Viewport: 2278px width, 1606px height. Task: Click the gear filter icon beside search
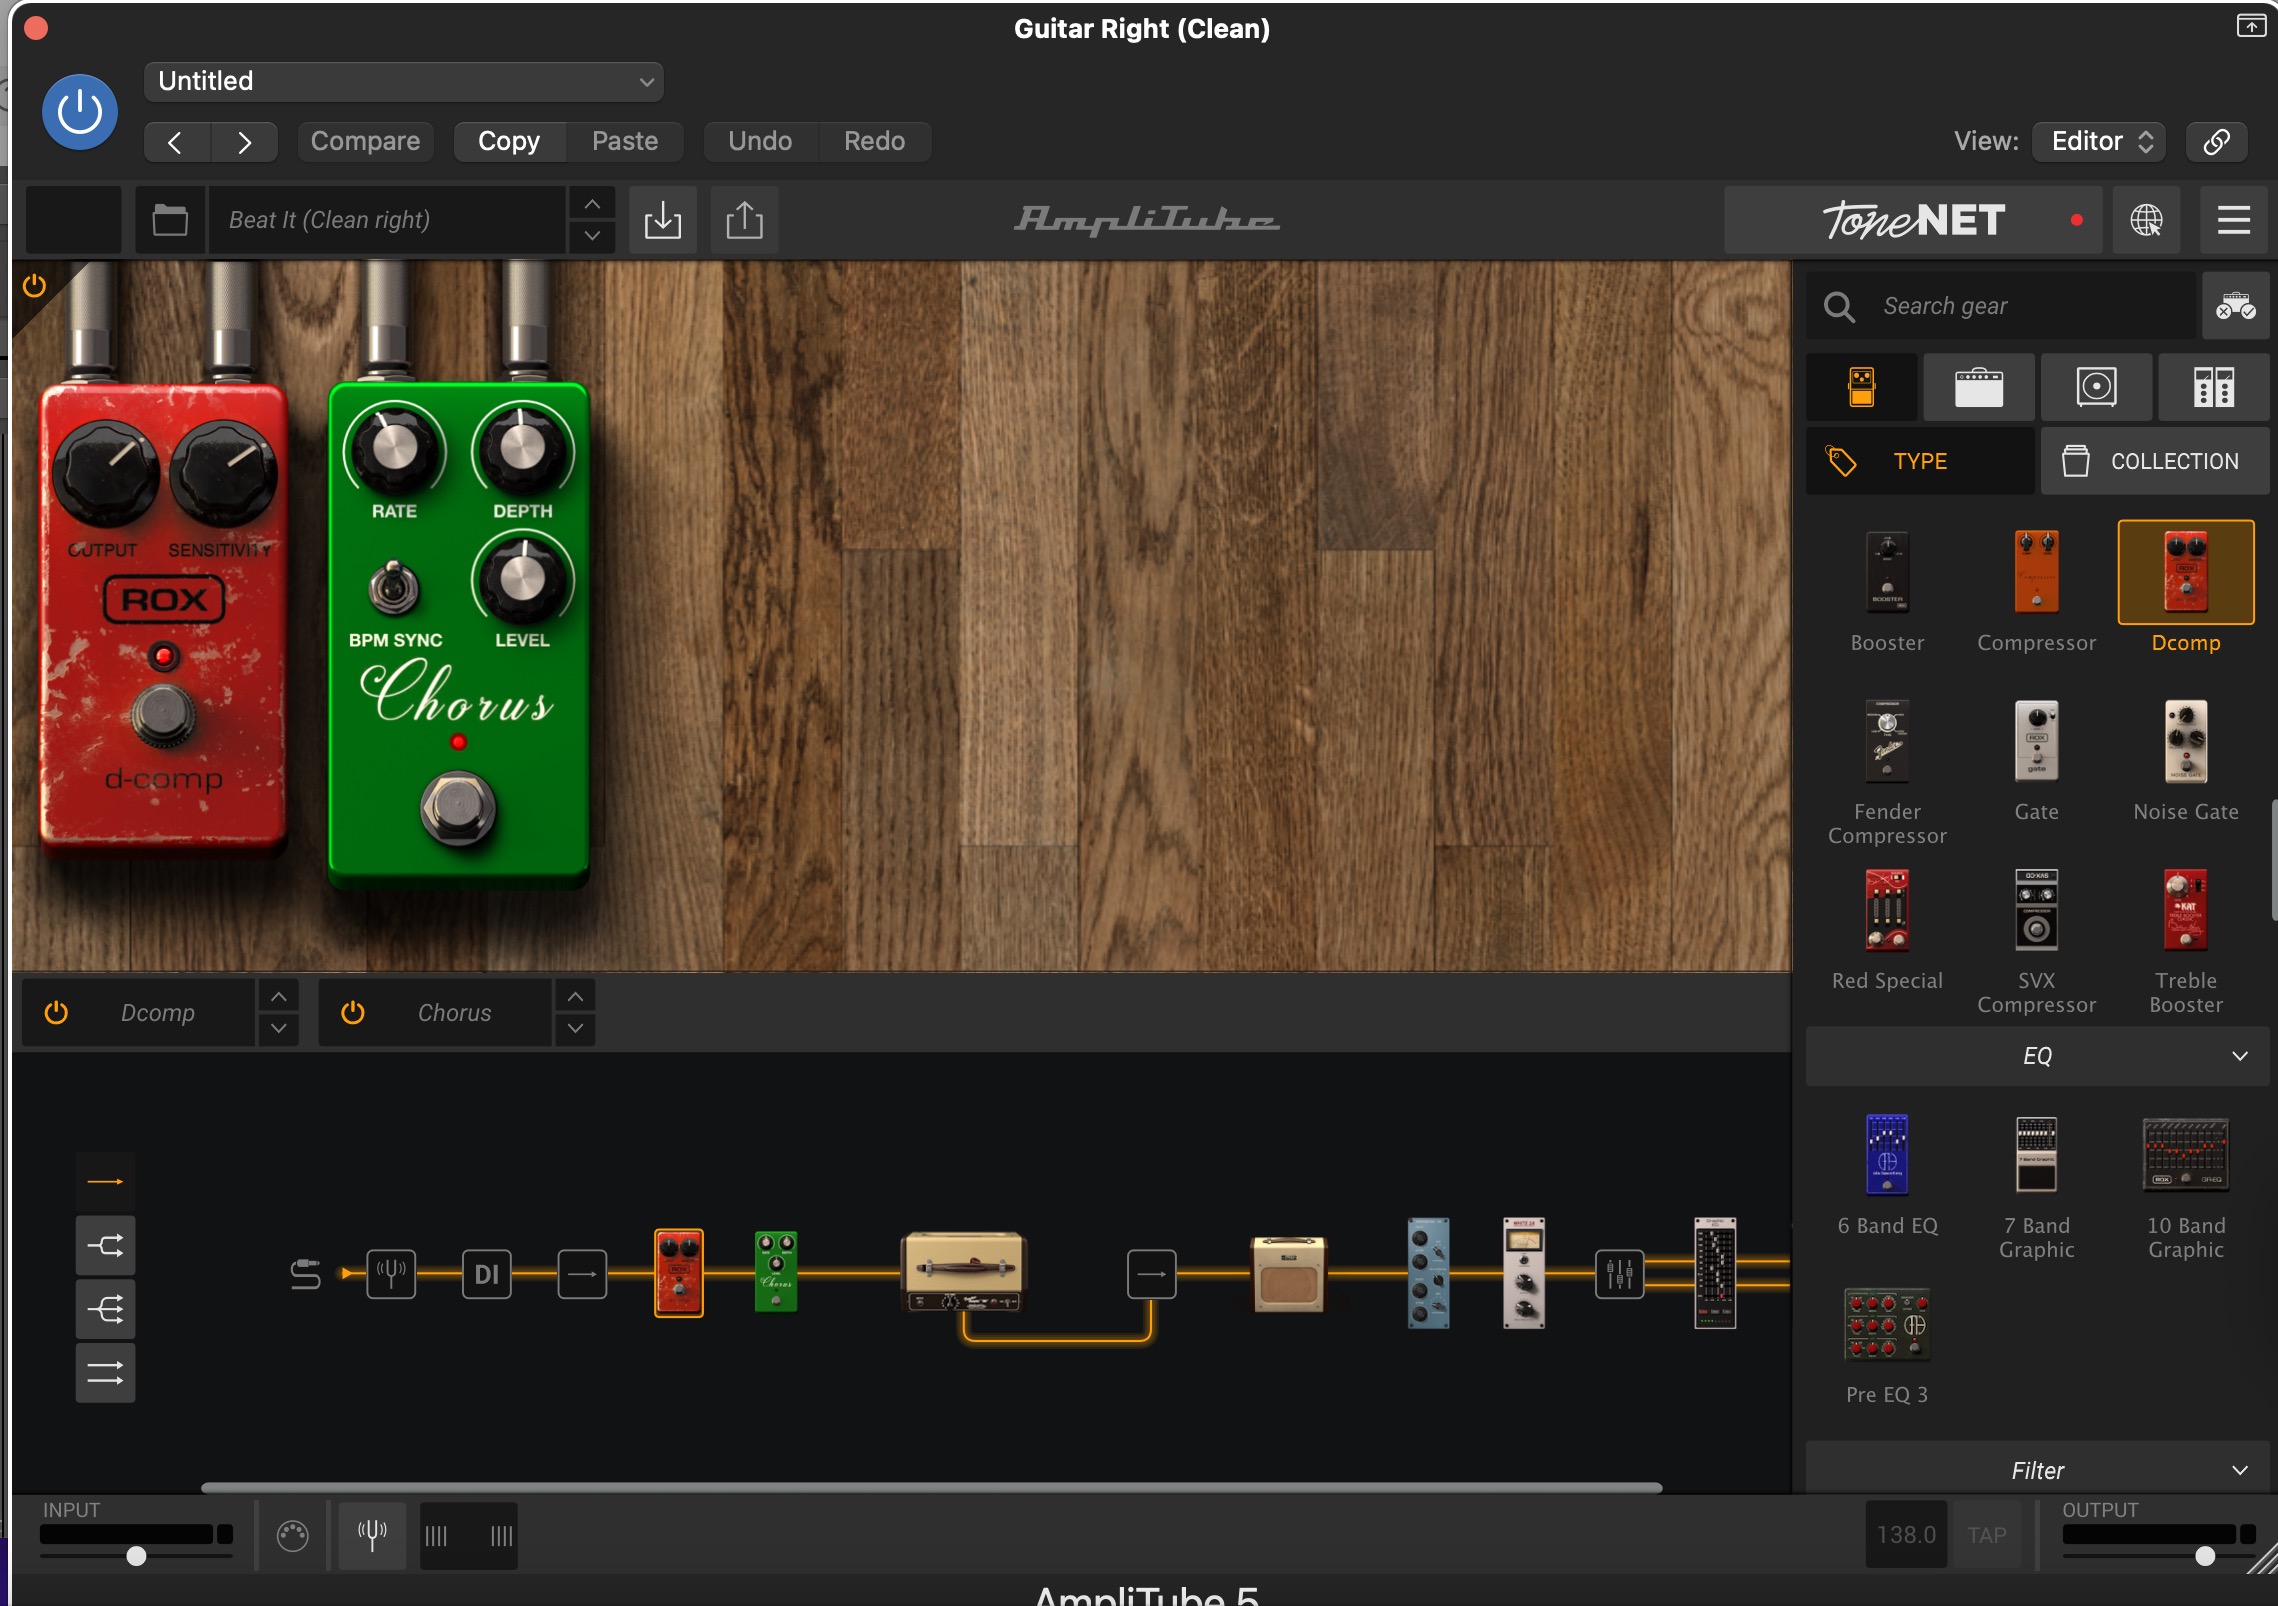point(2235,306)
